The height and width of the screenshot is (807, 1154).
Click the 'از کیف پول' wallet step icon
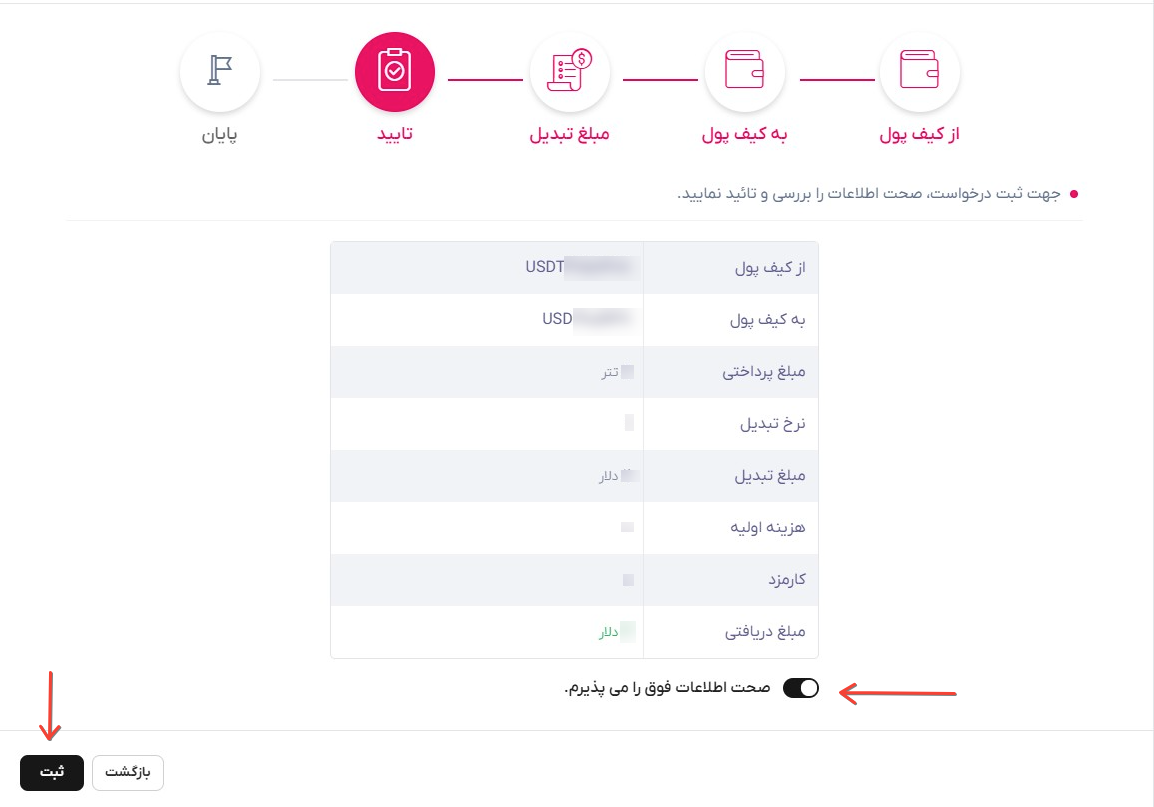click(919, 71)
